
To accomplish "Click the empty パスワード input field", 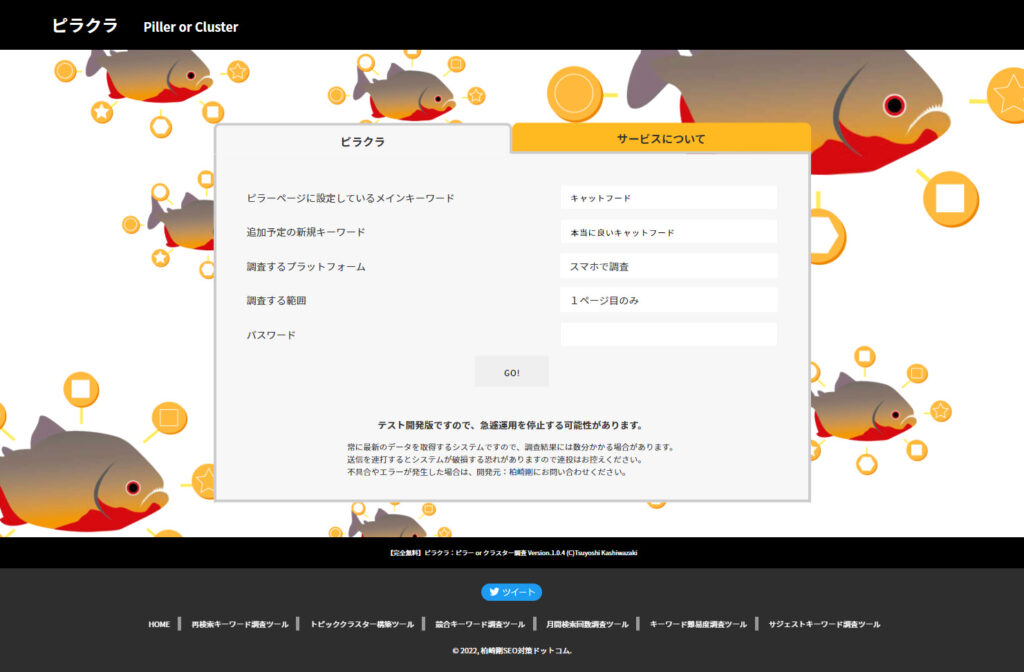I will pyautogui.click(x=668, y=334).
